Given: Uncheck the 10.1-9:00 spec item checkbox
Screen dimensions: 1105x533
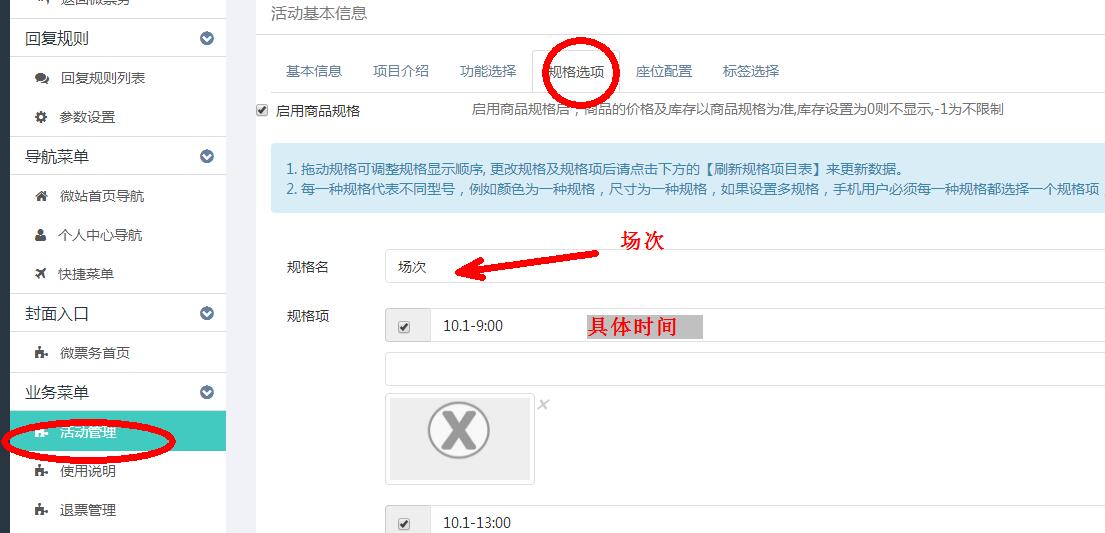Looking at the screenshot, I should (404, 326).
